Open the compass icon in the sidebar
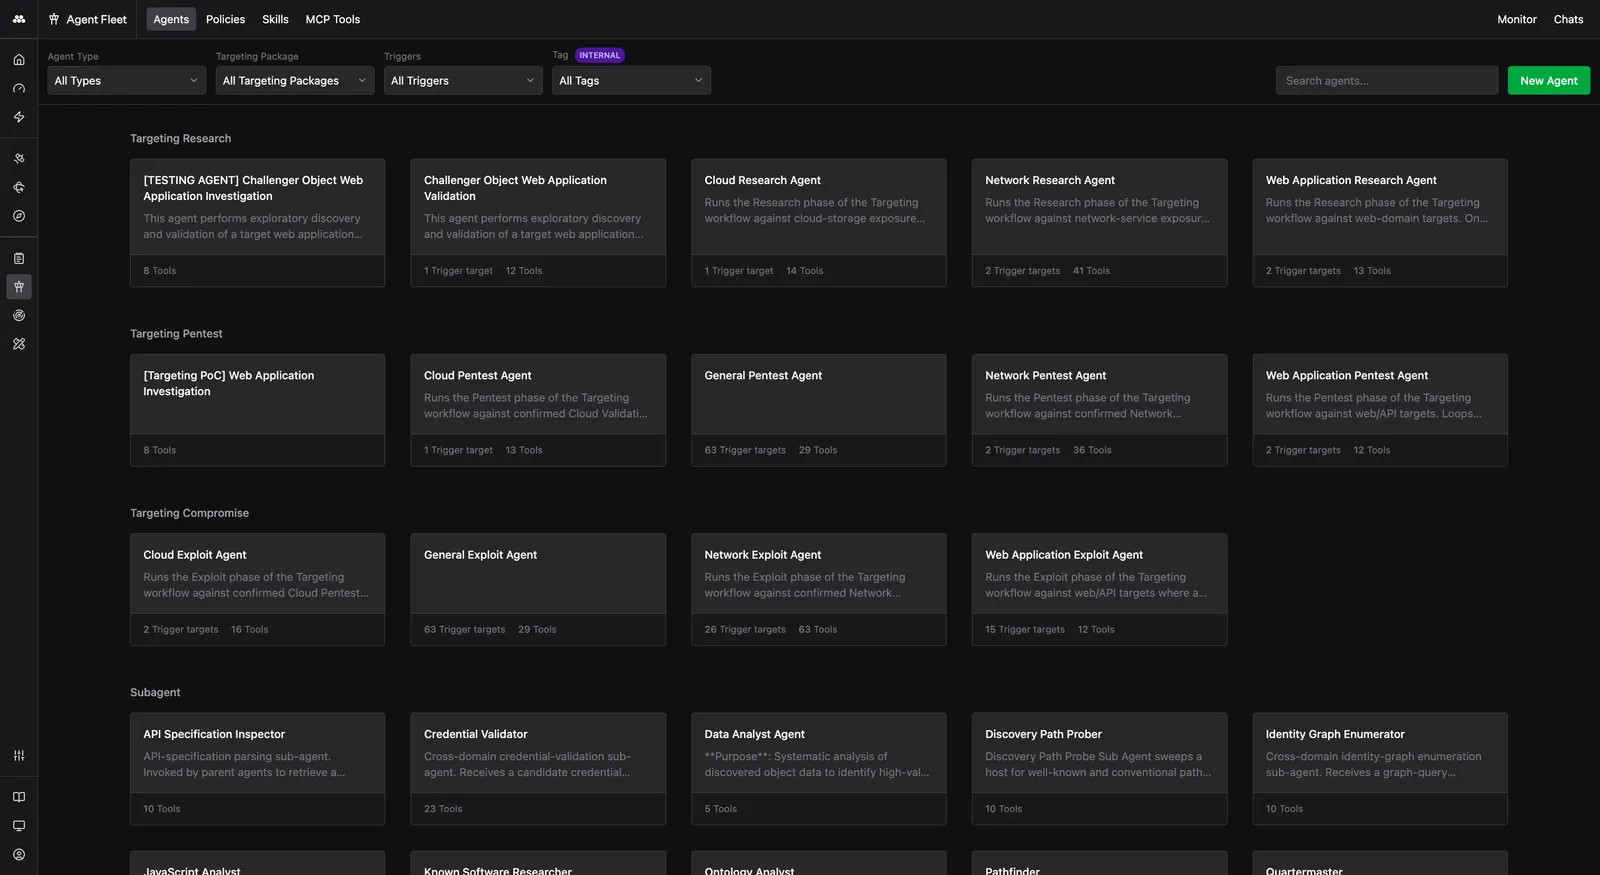 click(x=19, y=216)
